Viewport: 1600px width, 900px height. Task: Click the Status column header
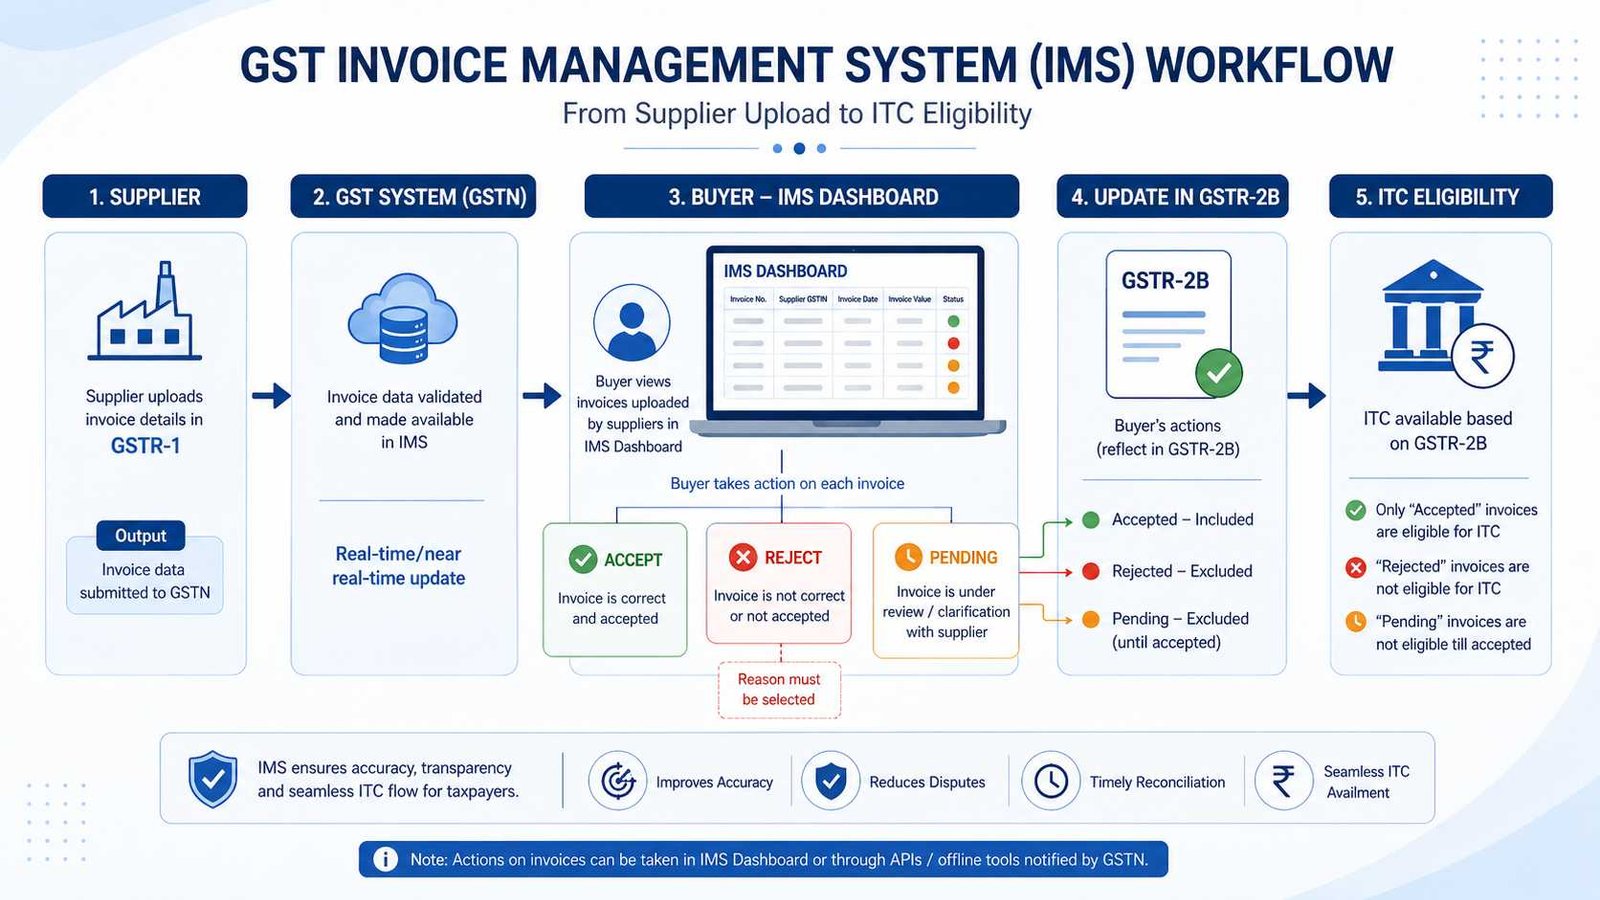click(x=953, y=299)
